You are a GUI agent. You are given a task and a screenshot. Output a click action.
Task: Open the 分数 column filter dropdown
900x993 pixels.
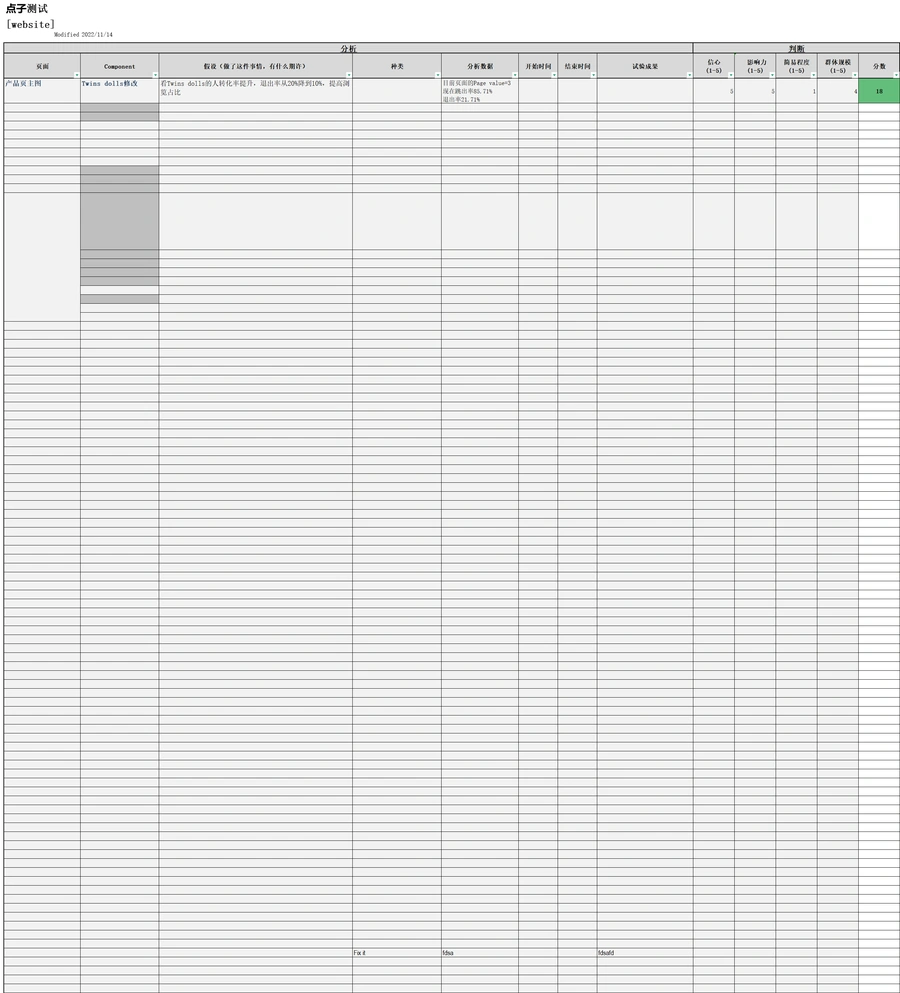[x=896, y=75]
